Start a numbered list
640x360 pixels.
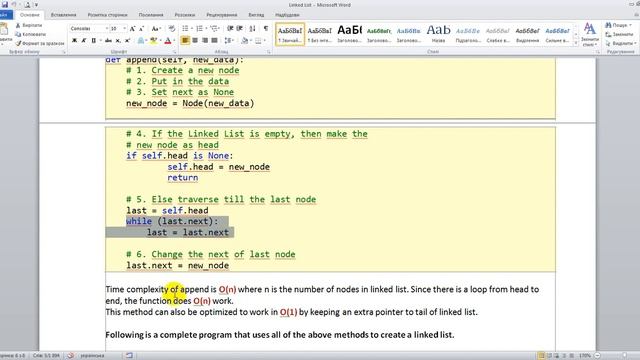199,29
